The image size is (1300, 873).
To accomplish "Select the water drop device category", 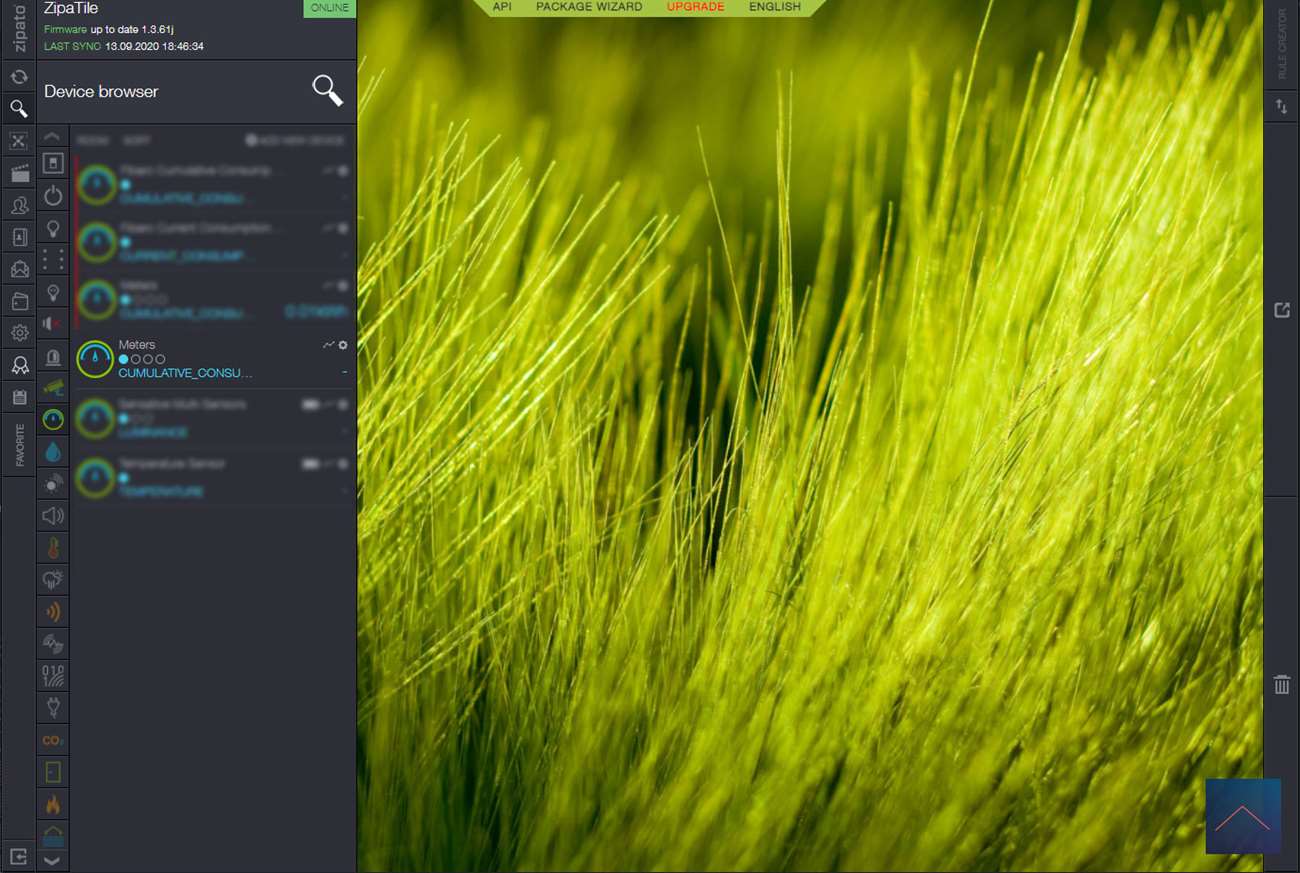I will tap(53, 452).
